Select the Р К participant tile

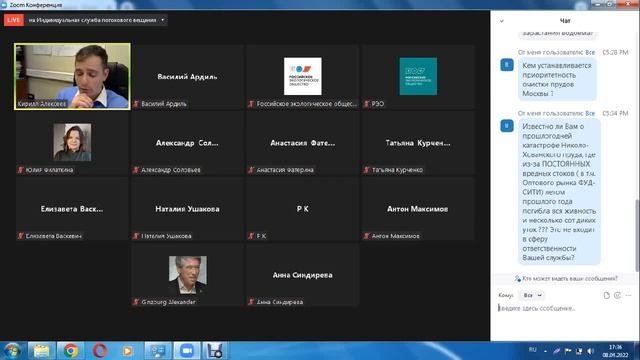click(302, 209)
